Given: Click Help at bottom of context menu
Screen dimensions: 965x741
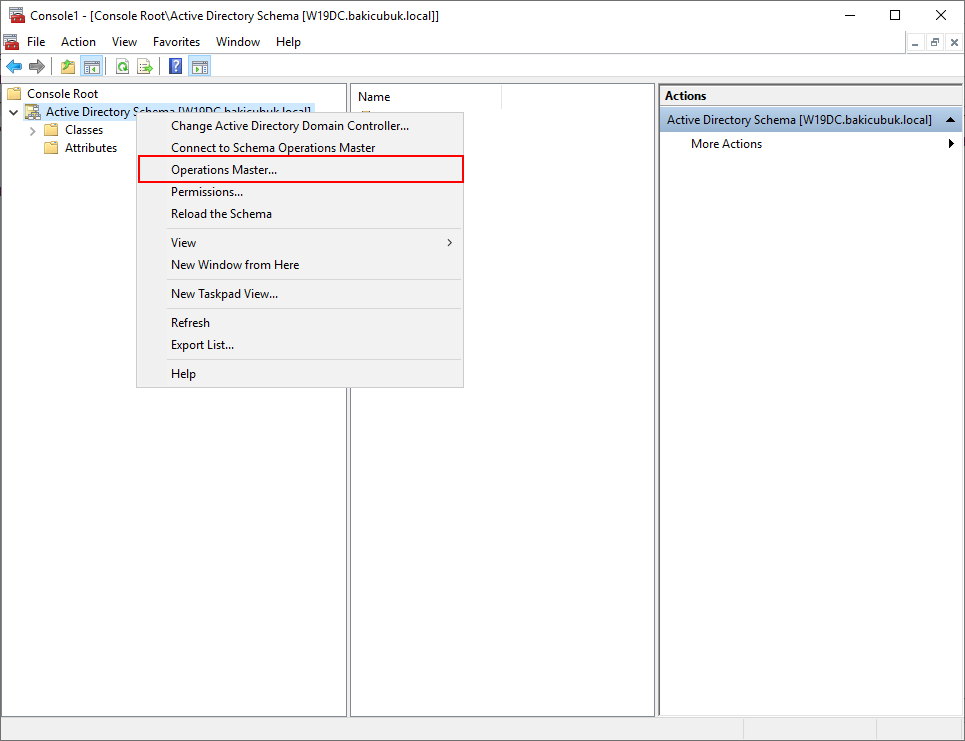Looking at the screenshot, I should pyautogui.click(x=300, y=374).
